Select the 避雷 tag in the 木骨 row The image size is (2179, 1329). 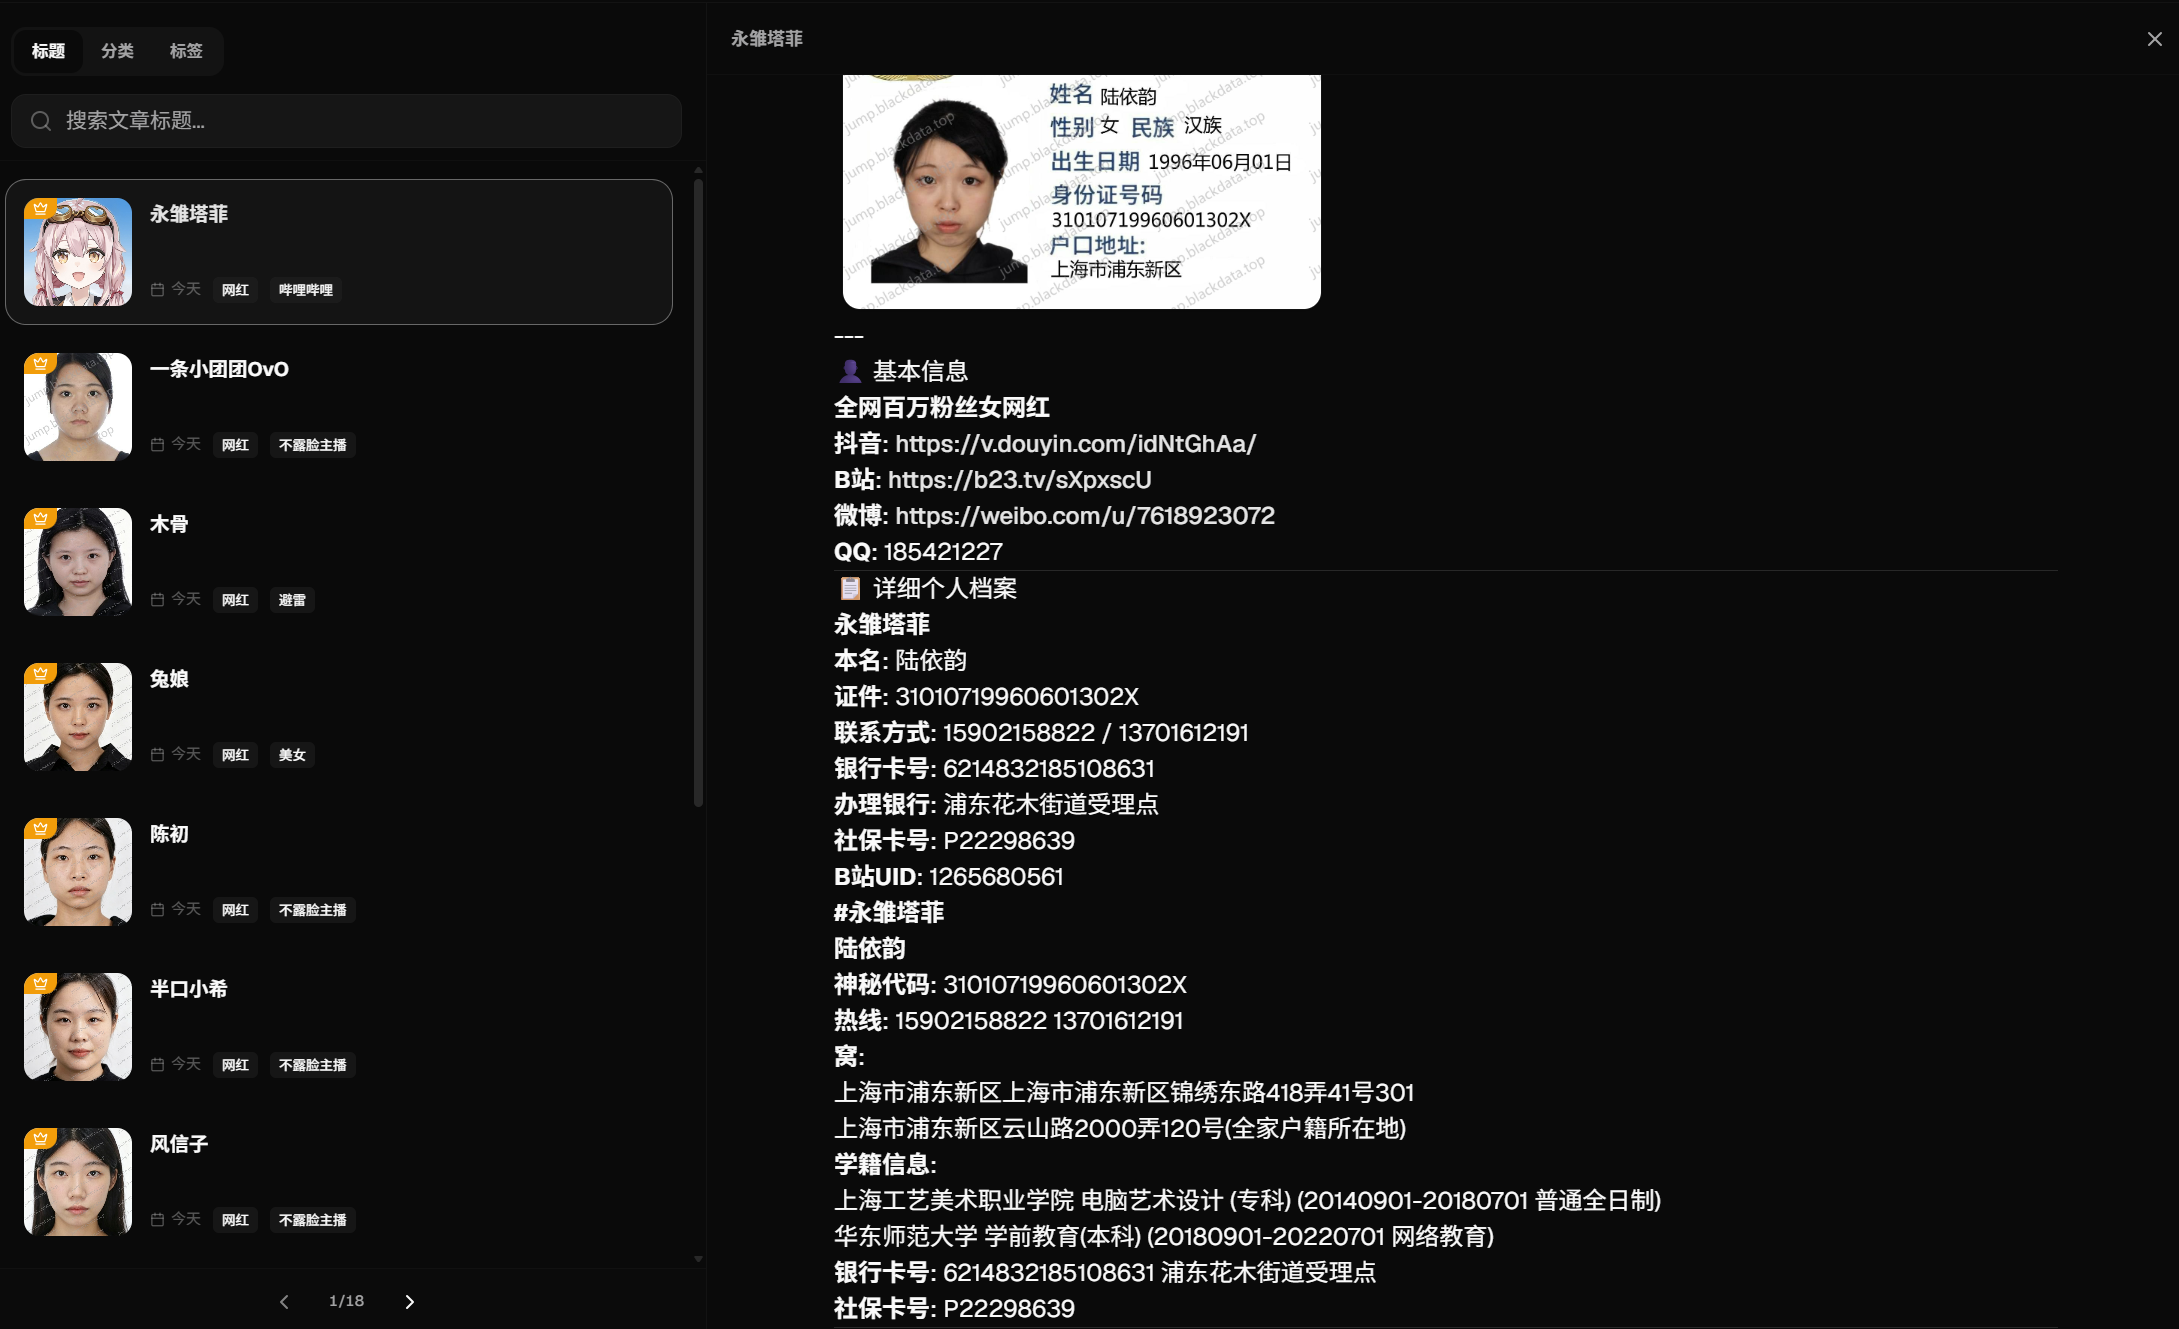click(292, 600)
